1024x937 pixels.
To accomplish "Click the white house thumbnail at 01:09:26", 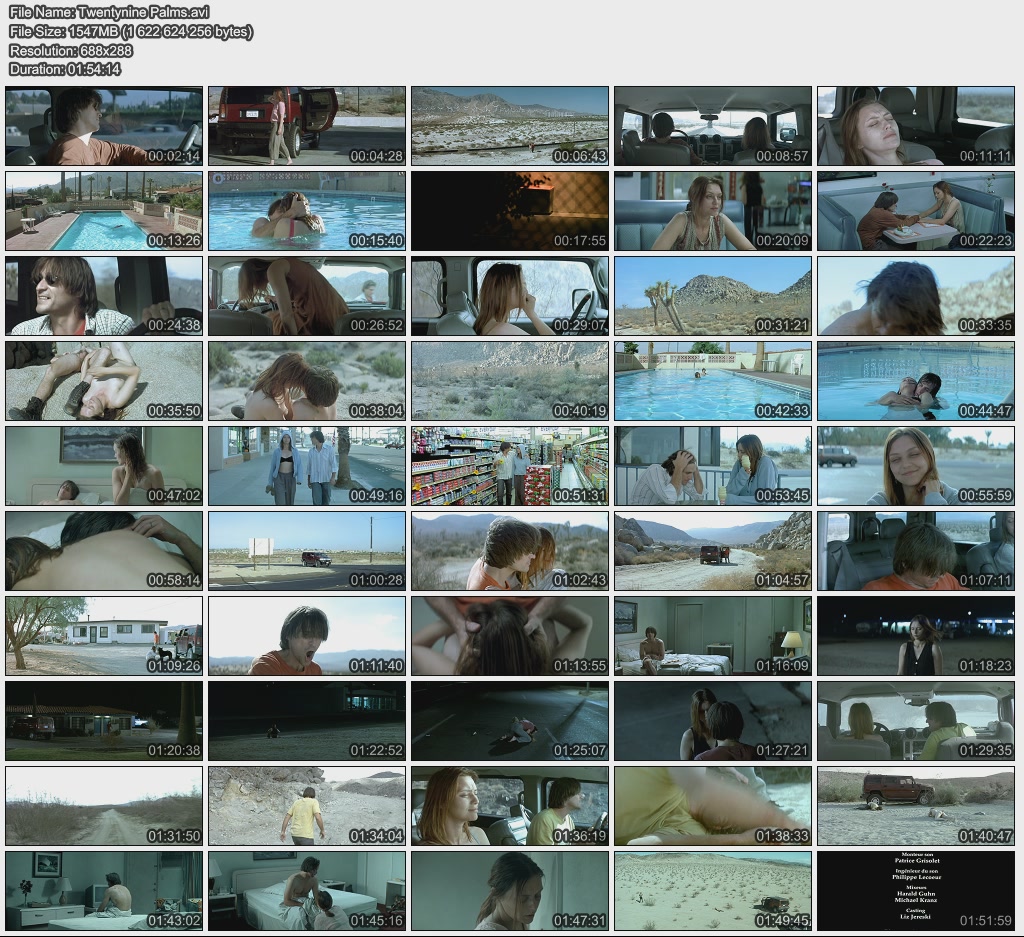I will [104, 636].
